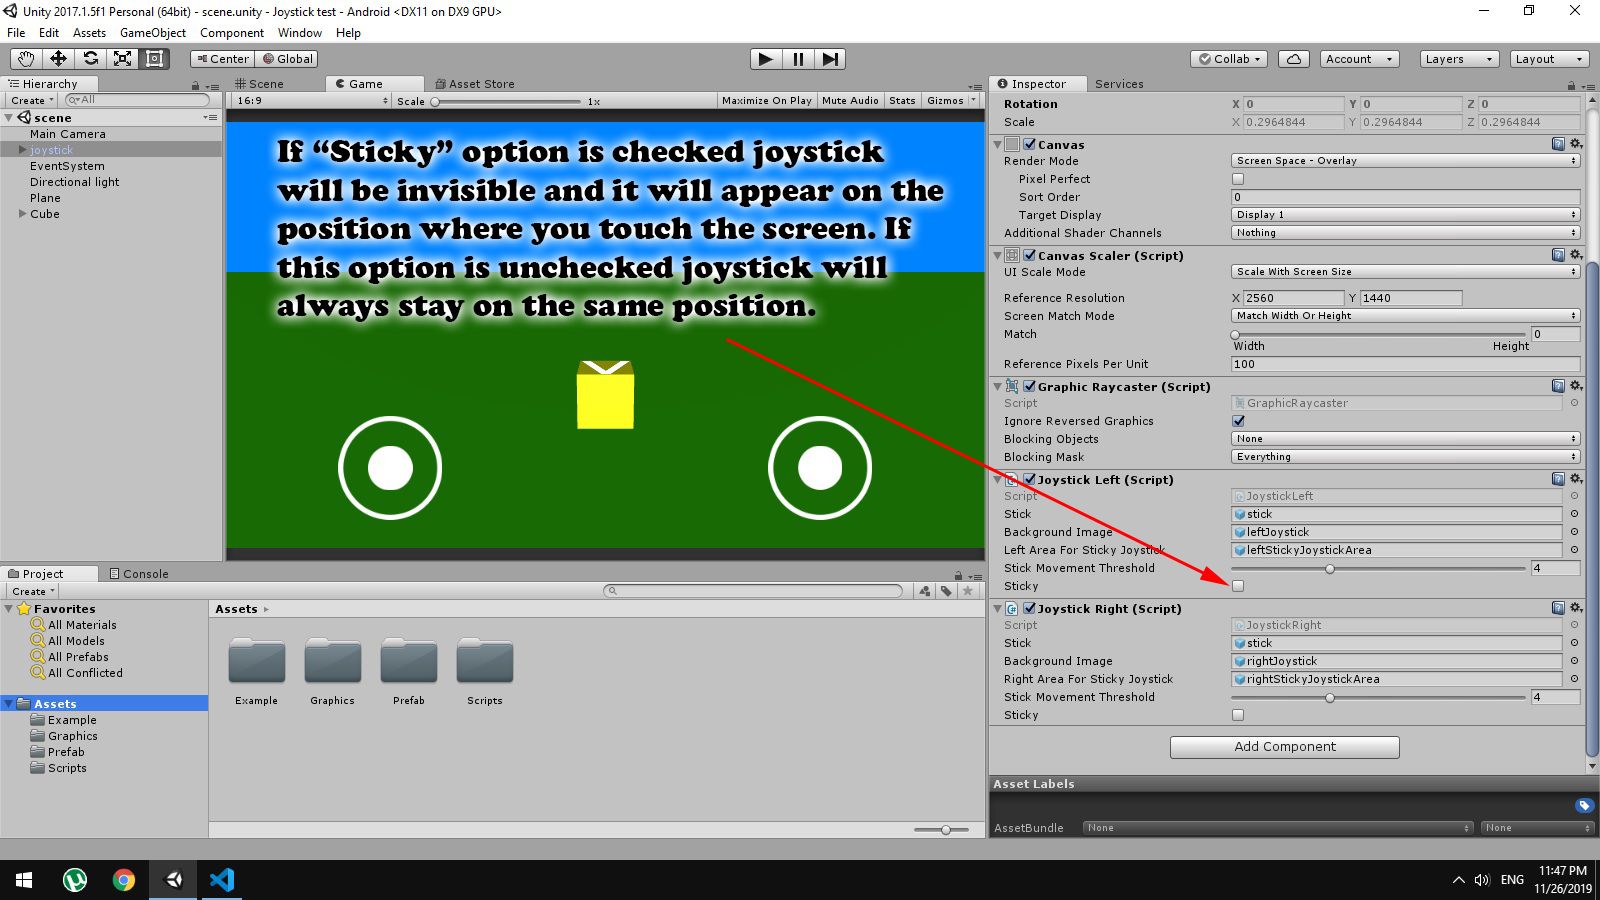Open the GameObject menu
This screenshot has width=1600, height=900.
[152, 33]
